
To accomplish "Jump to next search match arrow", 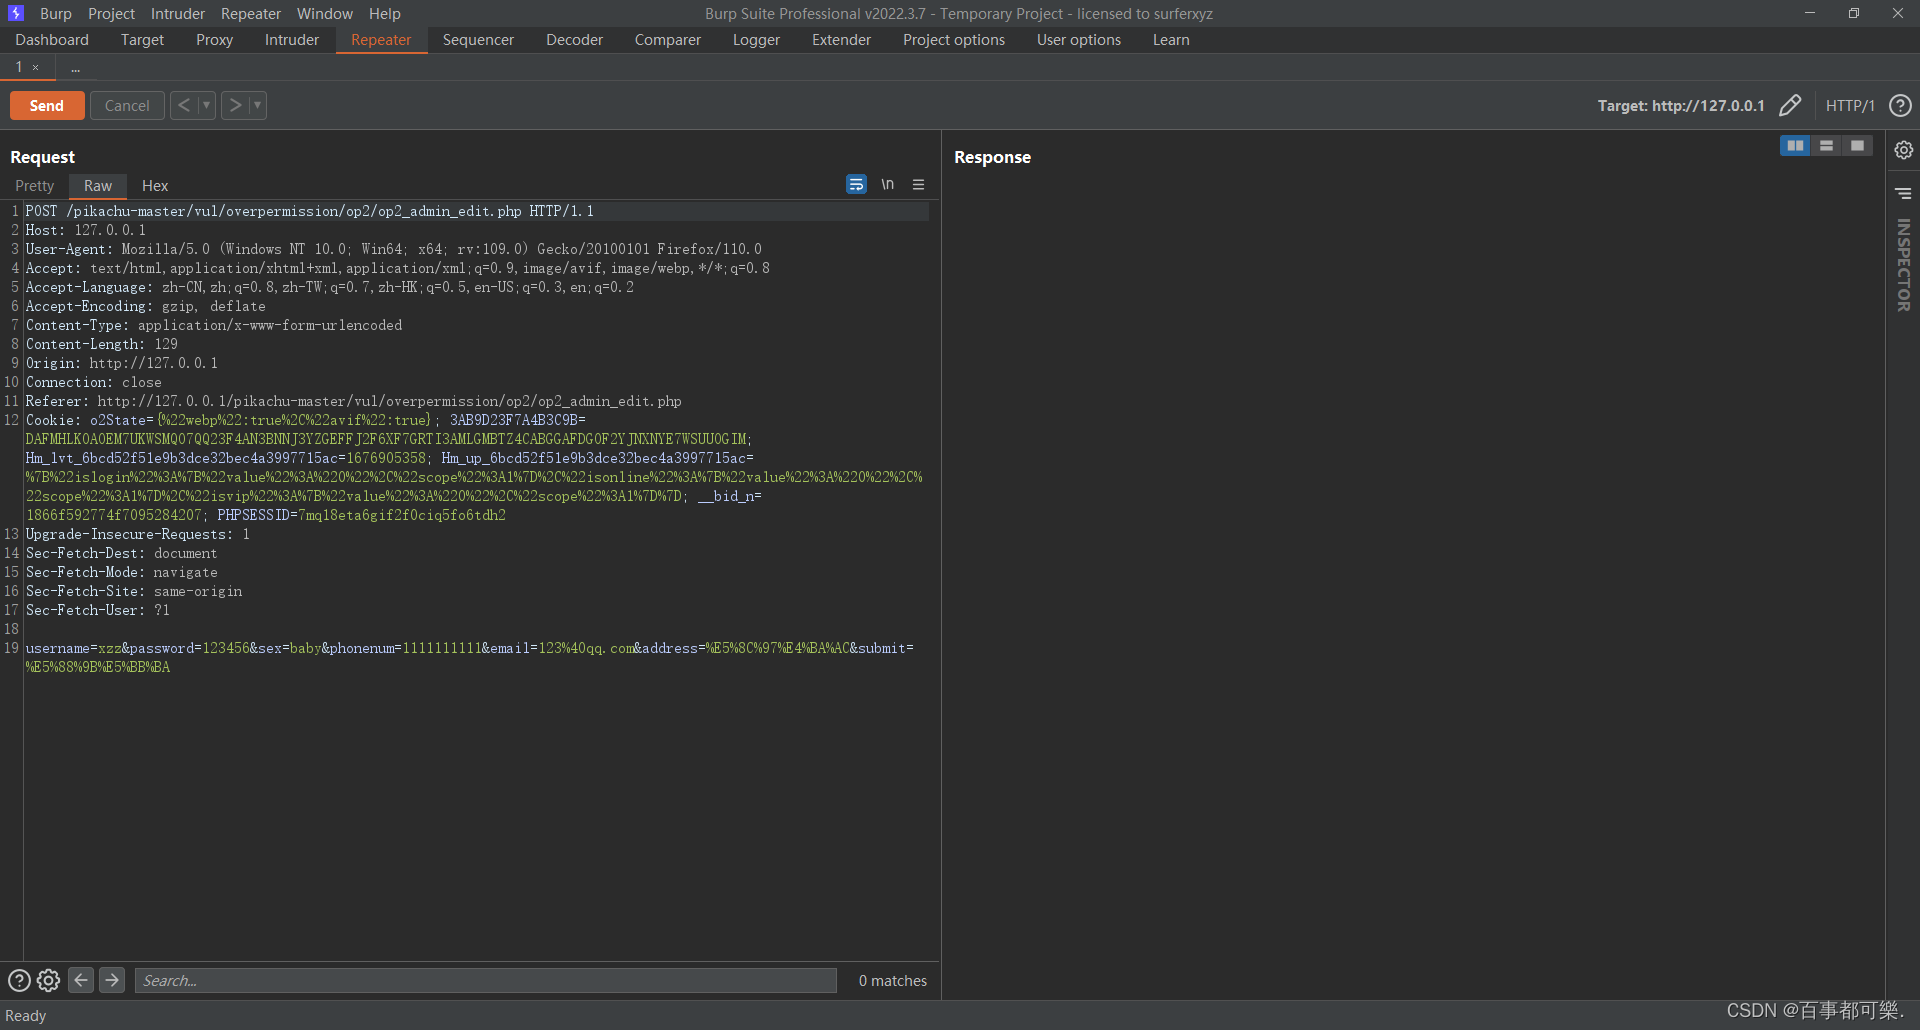I will 112,980.
